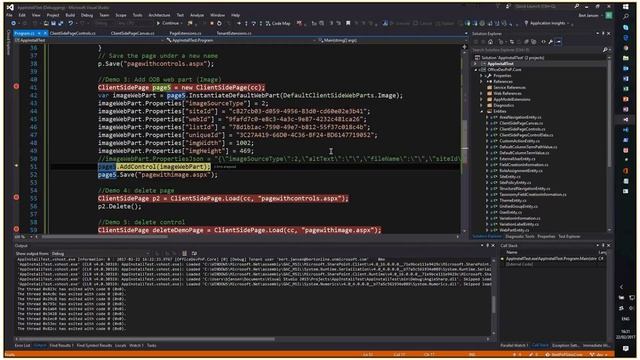Toggle auto-hide pin of Solution Explorer
This screenshot has height=360, width=640.
[603, 33]
